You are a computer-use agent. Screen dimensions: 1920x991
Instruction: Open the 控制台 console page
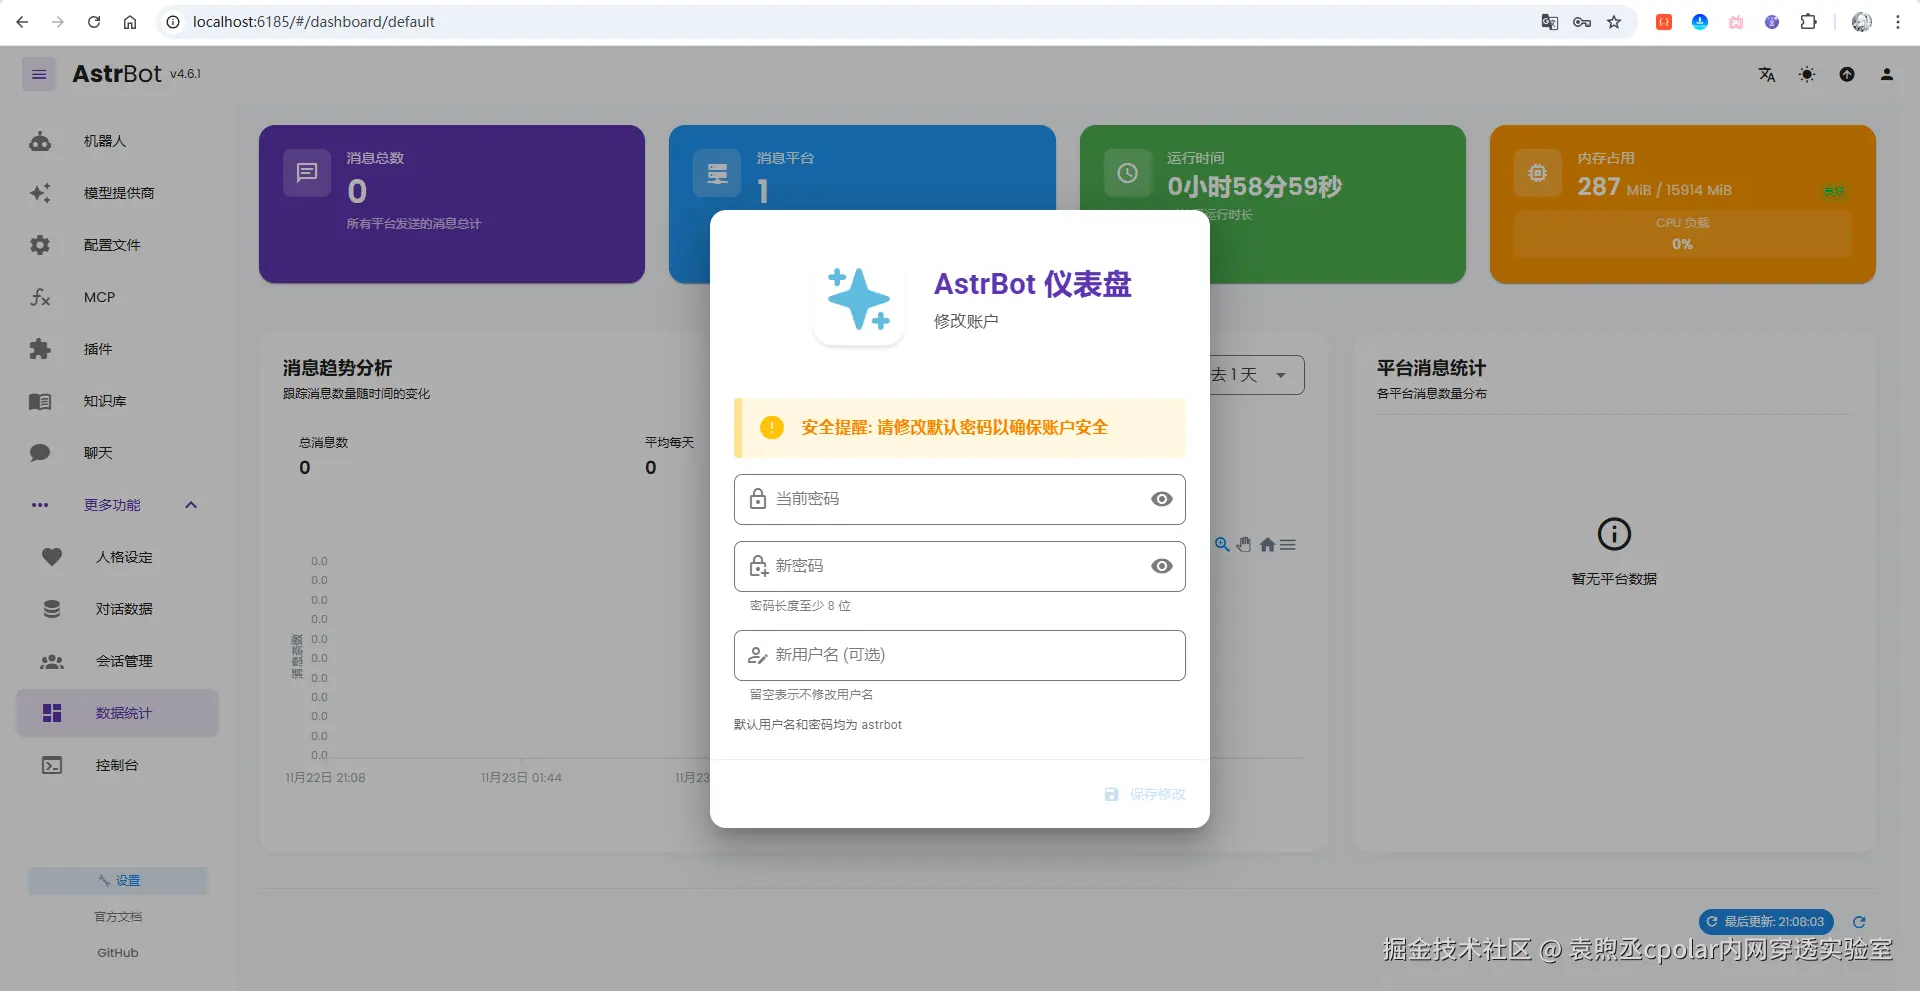[118, 765]
